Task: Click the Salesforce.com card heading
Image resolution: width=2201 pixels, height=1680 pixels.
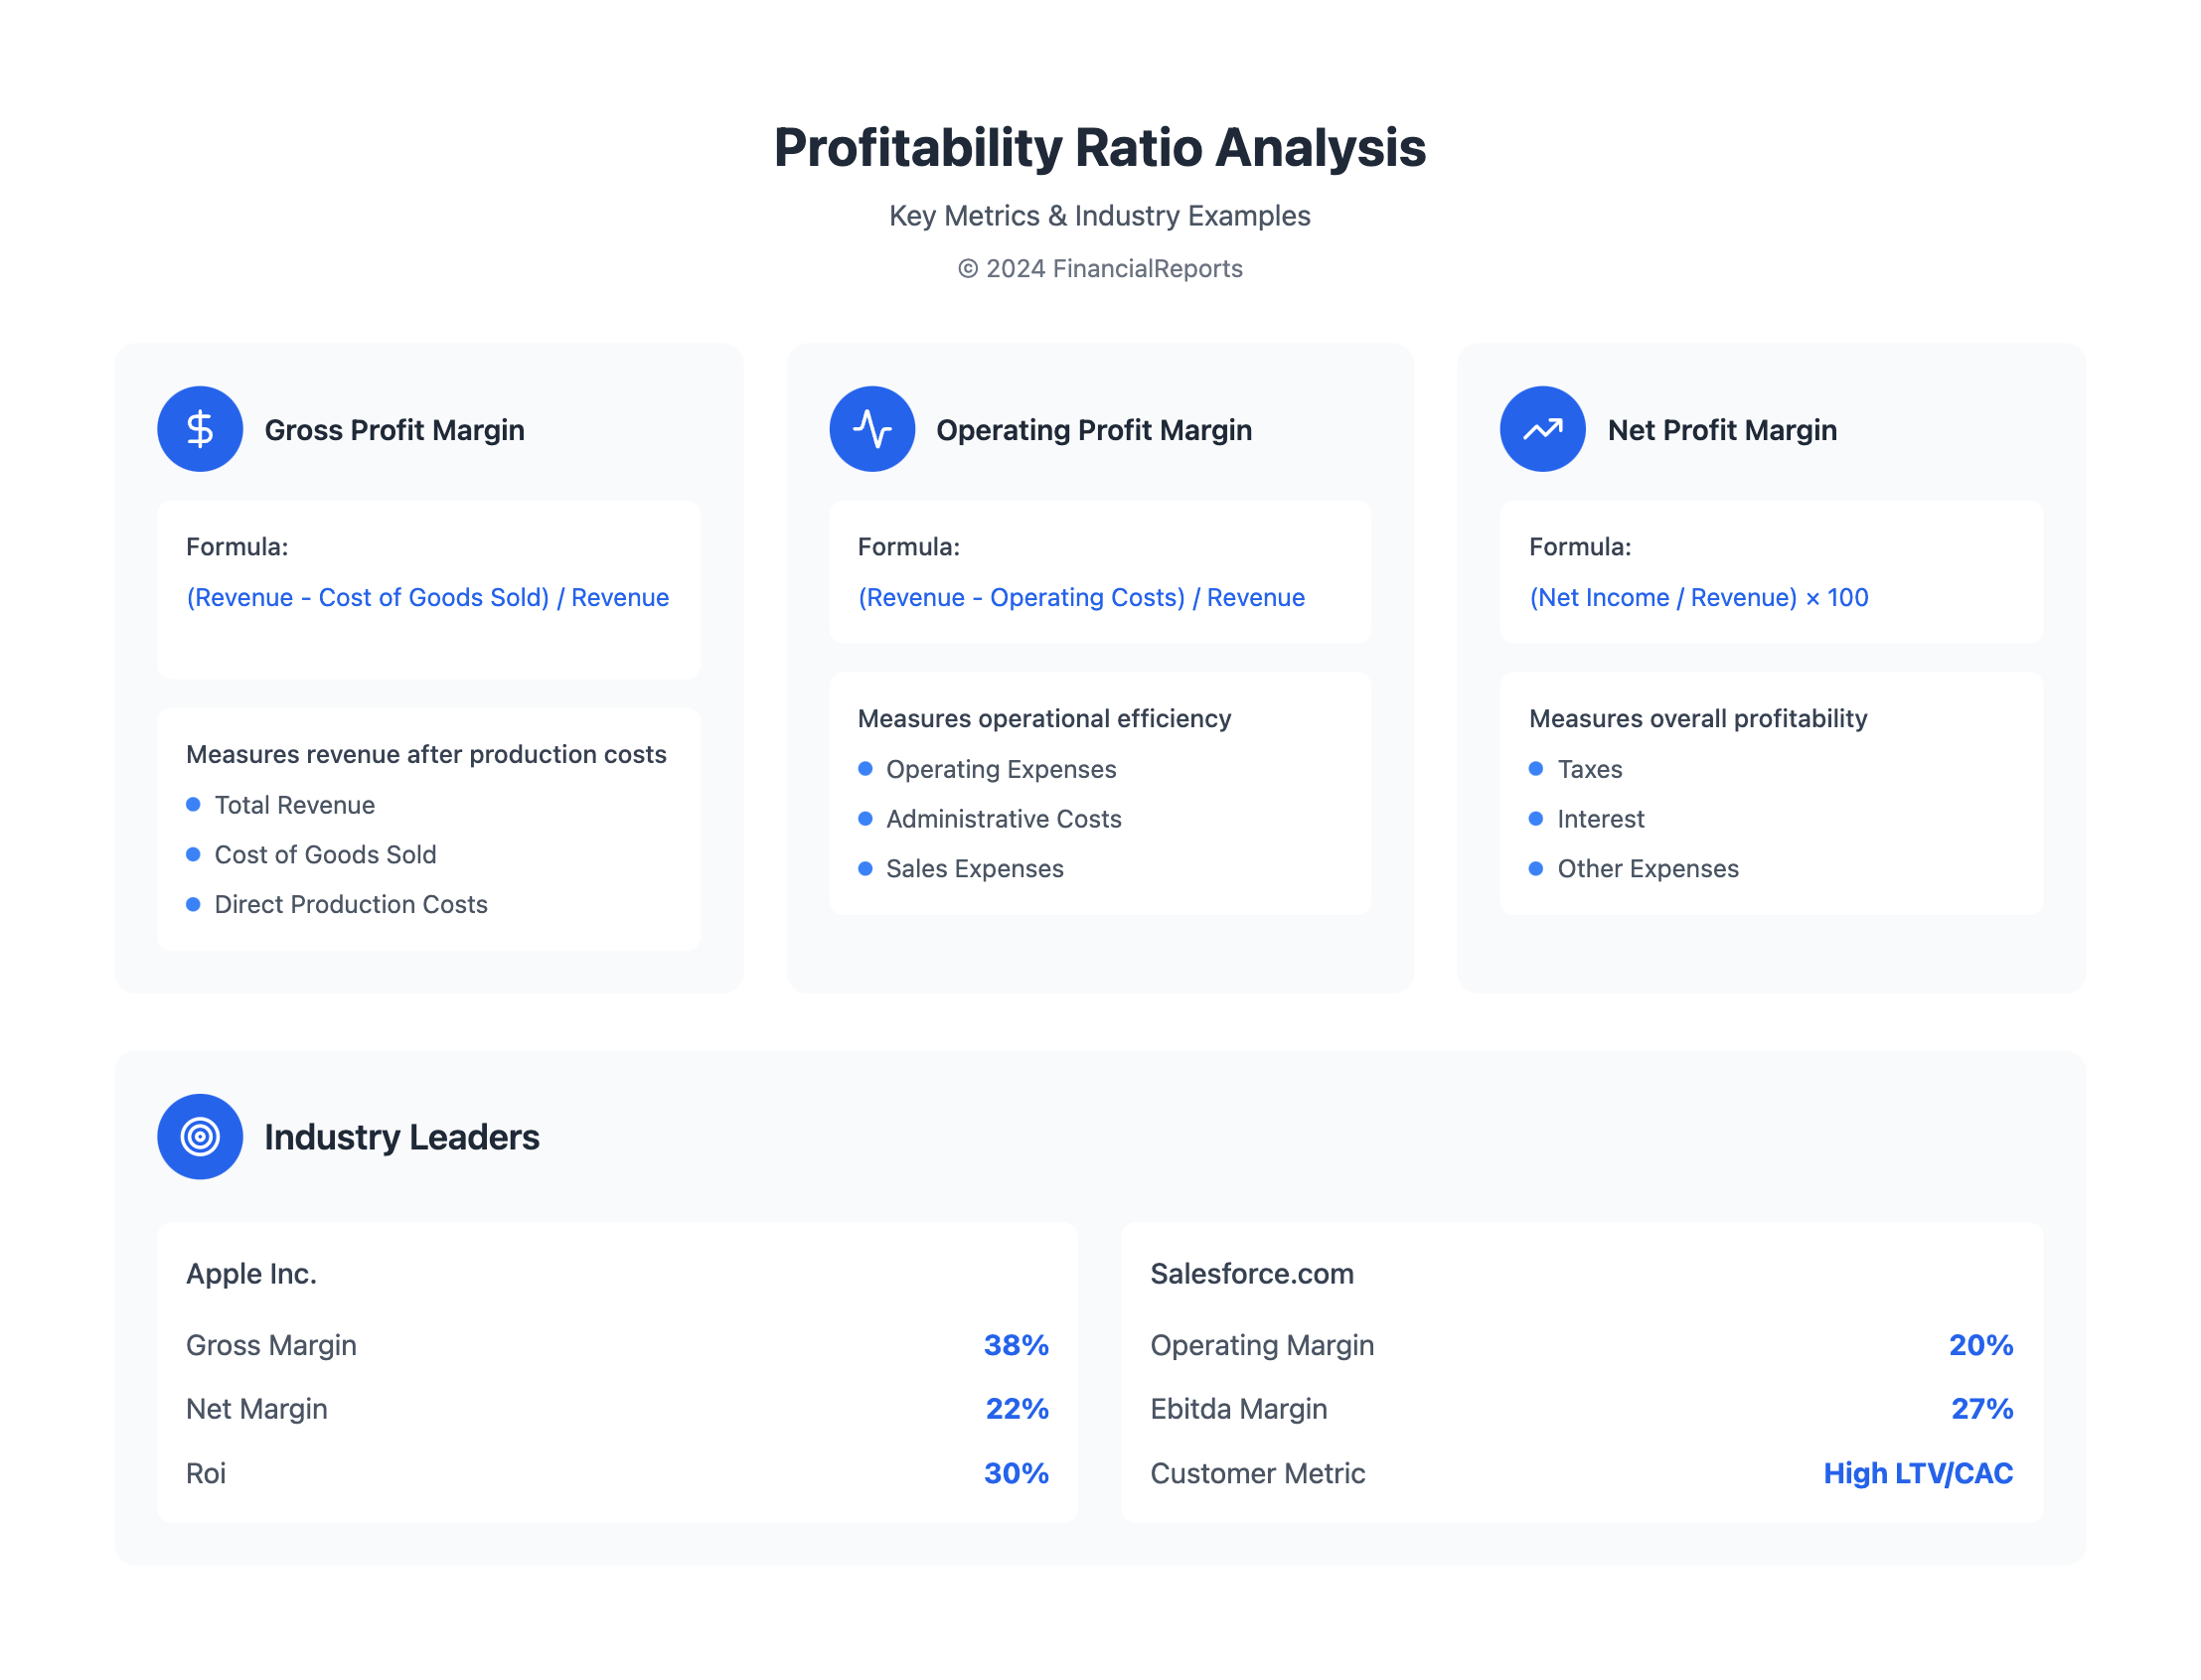Action: 1251,1273
